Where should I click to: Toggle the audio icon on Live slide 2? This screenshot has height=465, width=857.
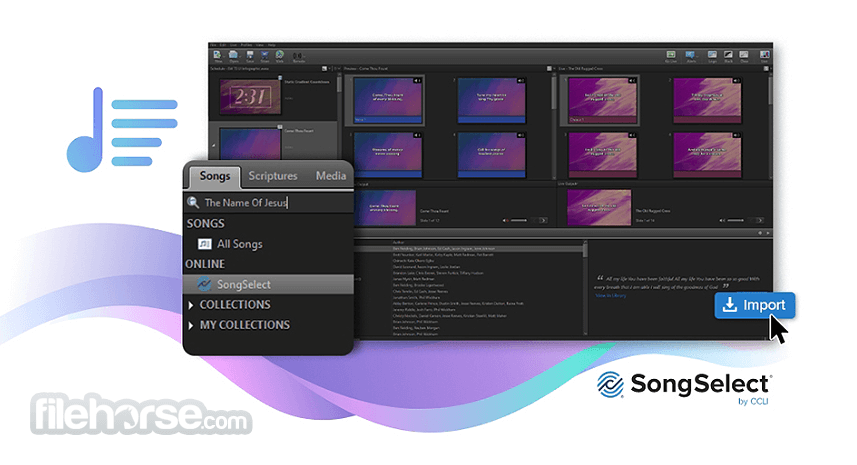pyautogui.click(x=737, y=81)
